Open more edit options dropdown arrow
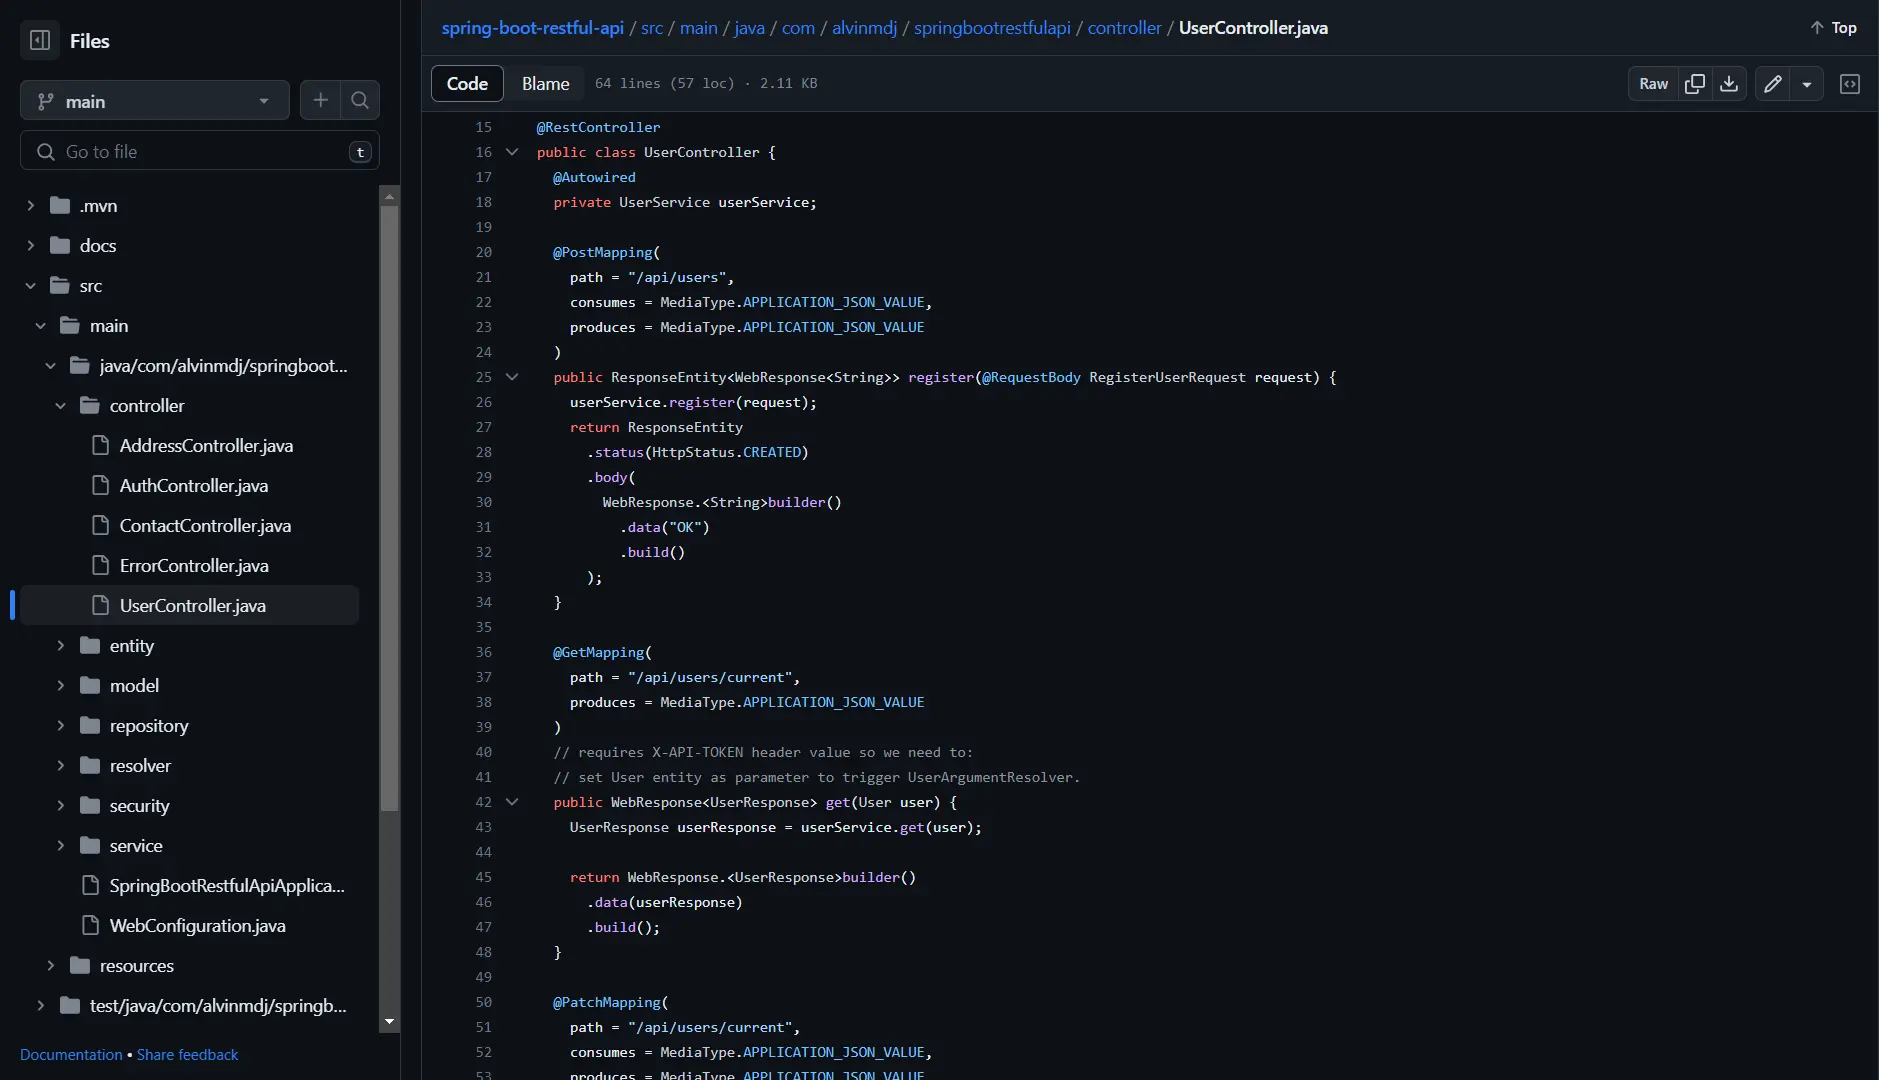 pyautogui.click(x=1807, y=84)
